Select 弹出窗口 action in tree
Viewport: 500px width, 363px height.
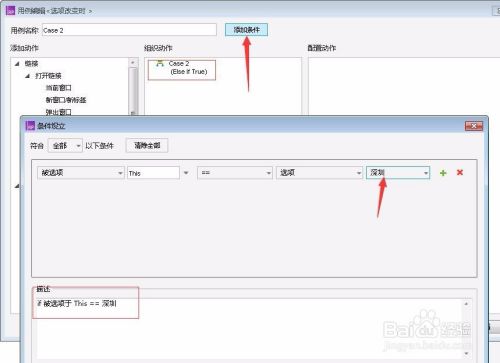pos(58,112)
